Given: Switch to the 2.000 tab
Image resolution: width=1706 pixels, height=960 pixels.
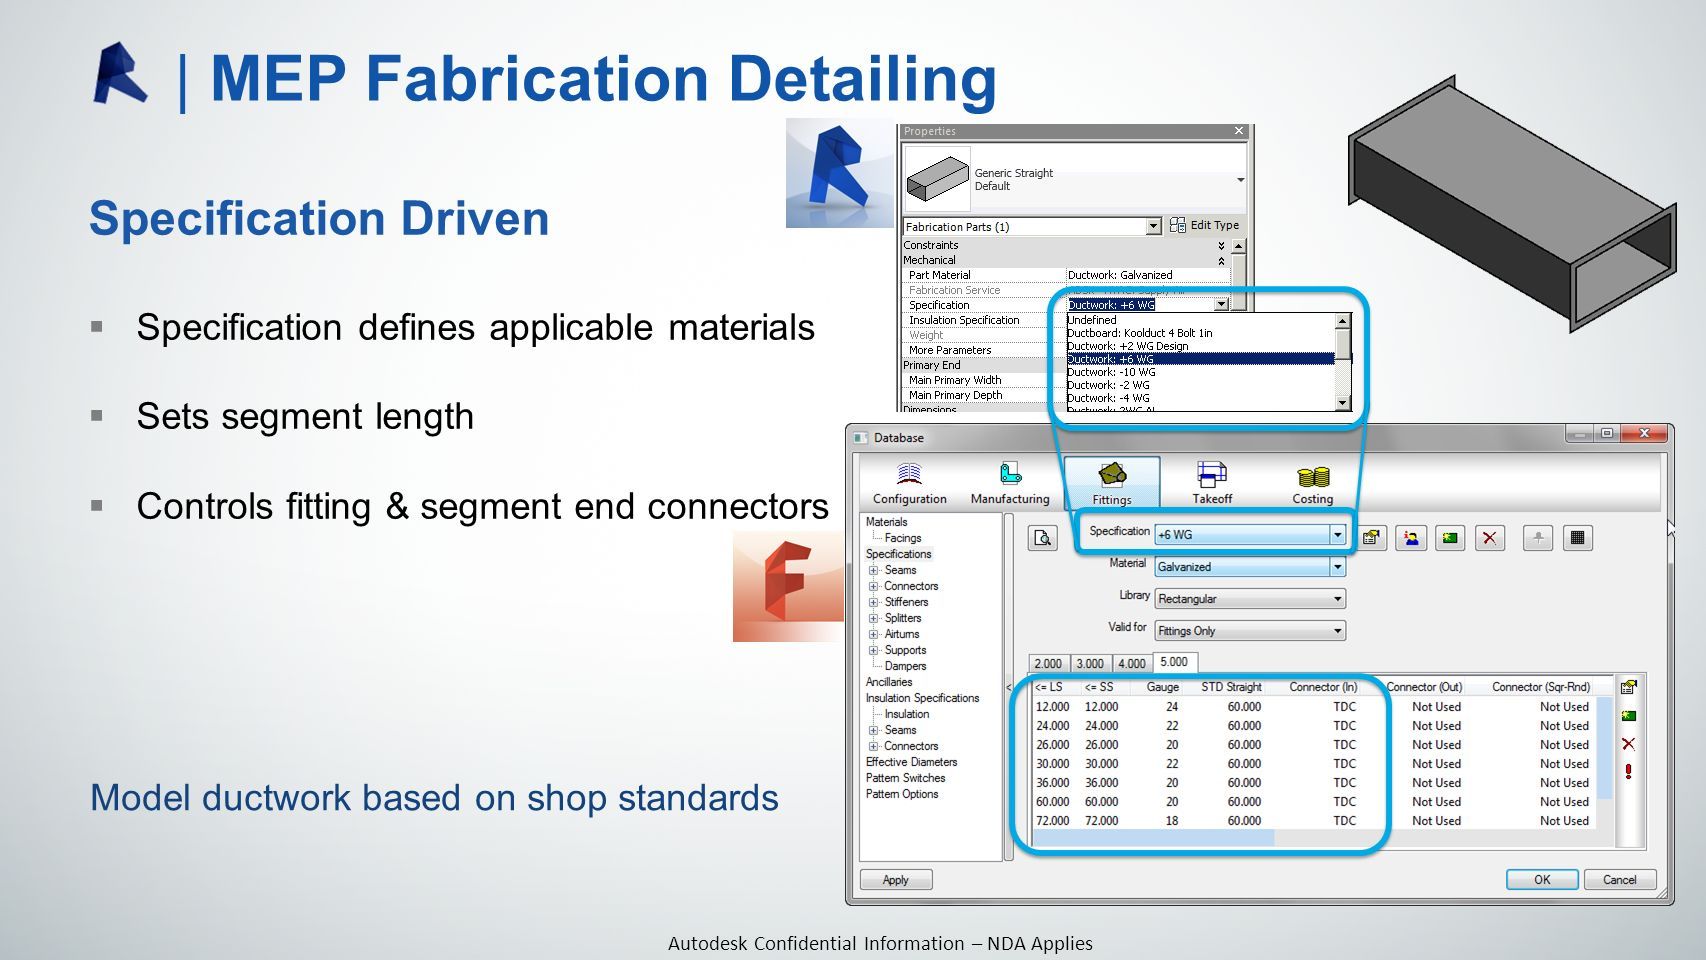Looking at the screenshot, I should coord(1048,663).
